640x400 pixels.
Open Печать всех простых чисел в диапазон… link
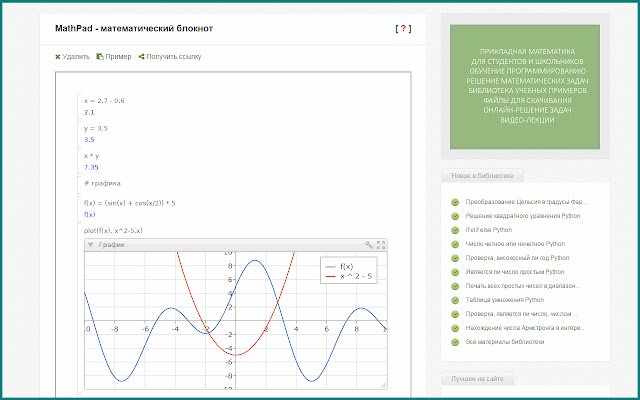523,286
